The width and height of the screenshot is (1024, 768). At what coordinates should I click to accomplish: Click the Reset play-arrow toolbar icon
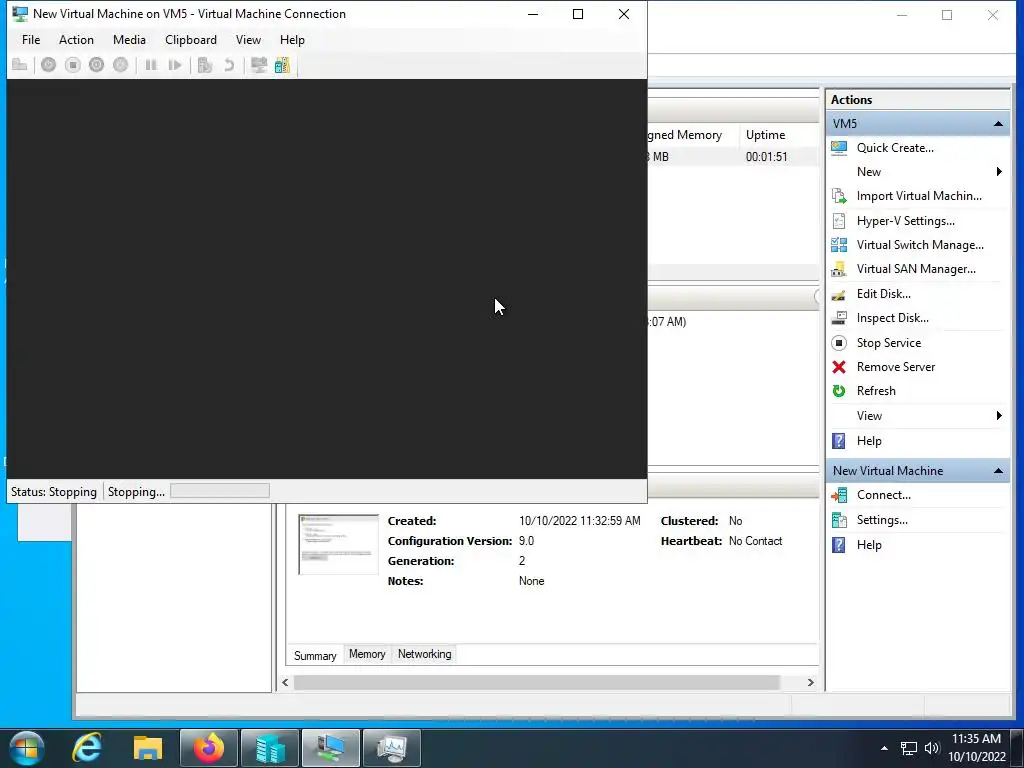click(x=174, y=65)
